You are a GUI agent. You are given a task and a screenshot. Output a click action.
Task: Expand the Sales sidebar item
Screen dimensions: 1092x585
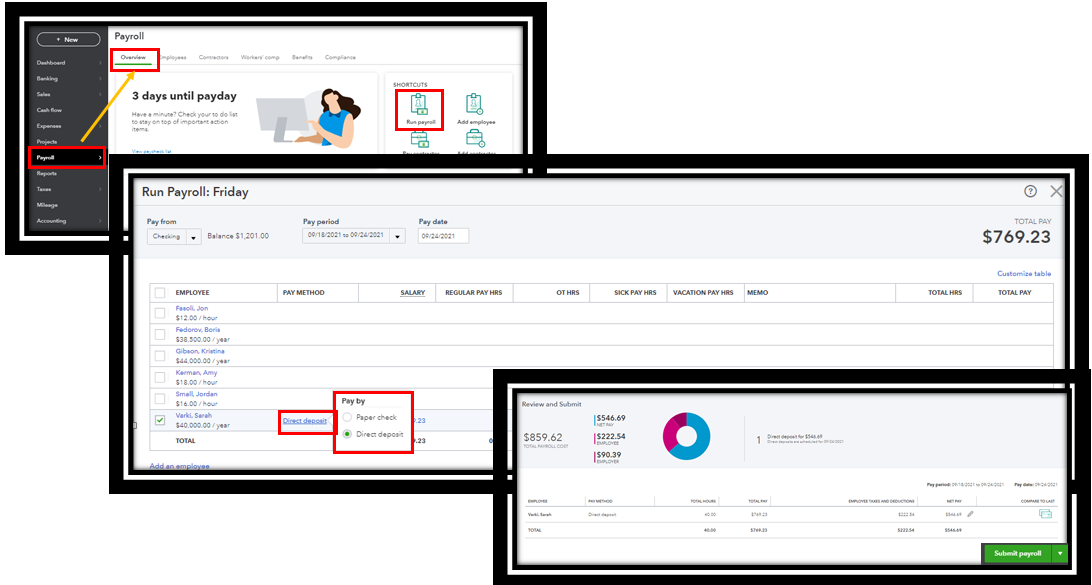[100, 94]
